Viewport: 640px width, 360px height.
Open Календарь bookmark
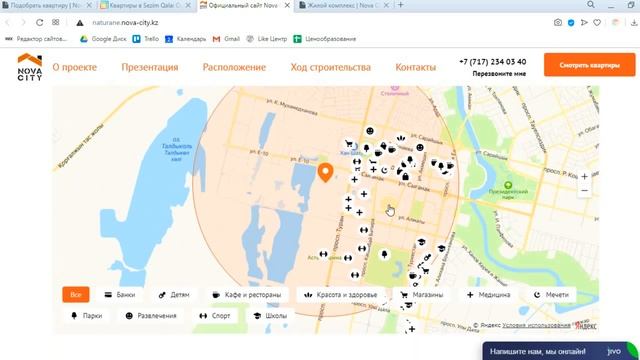186,39
